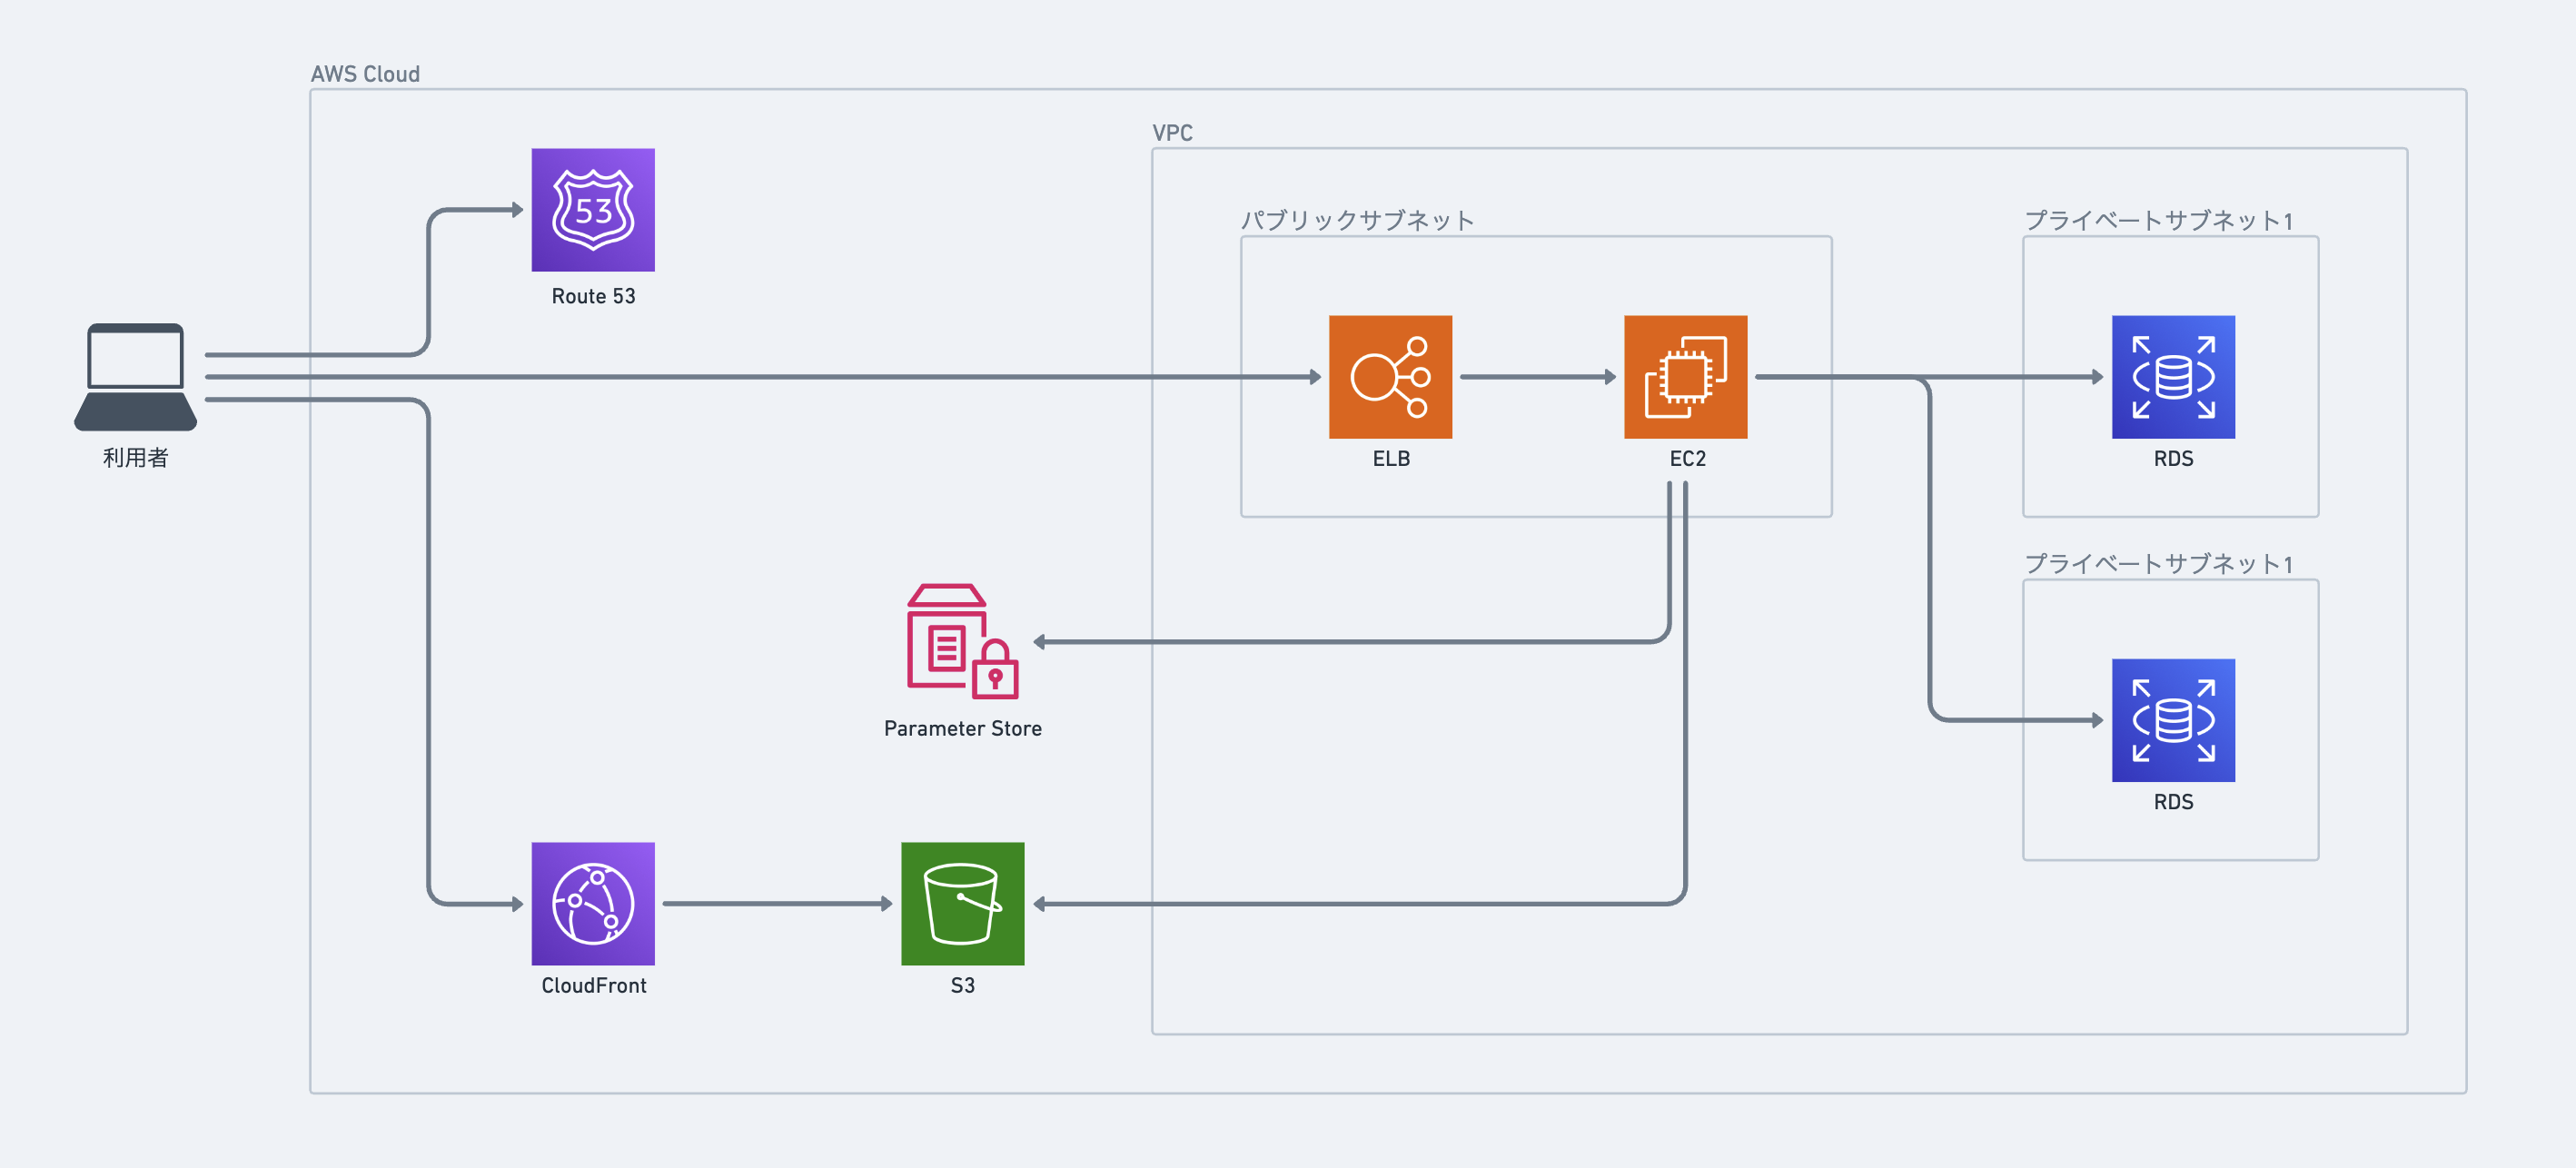
Task: Click the RDS icon in the lower private subnet
Action: (x=2173, y=720)
